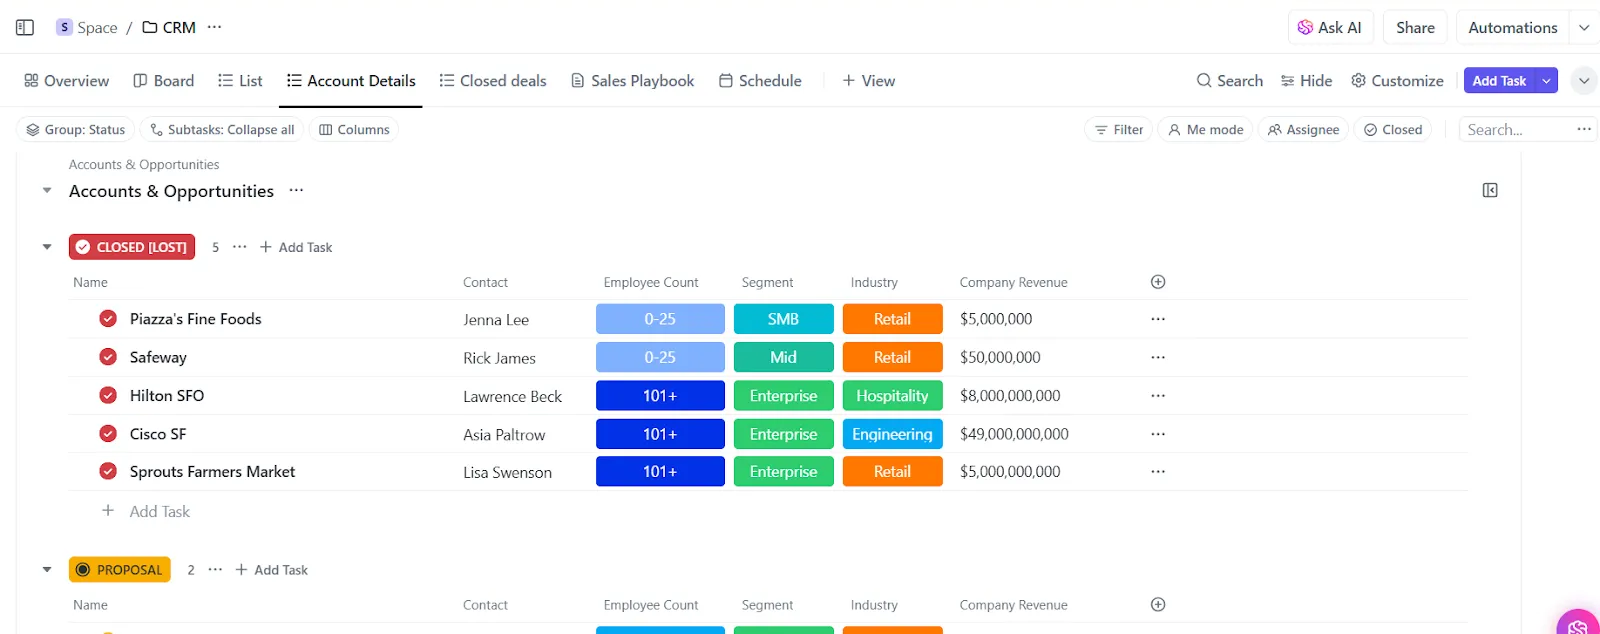The height and width of the screenshot is (634, 1600).
Task: Click the round collapse chevron beside Add Task
Action: [1584, 81]
